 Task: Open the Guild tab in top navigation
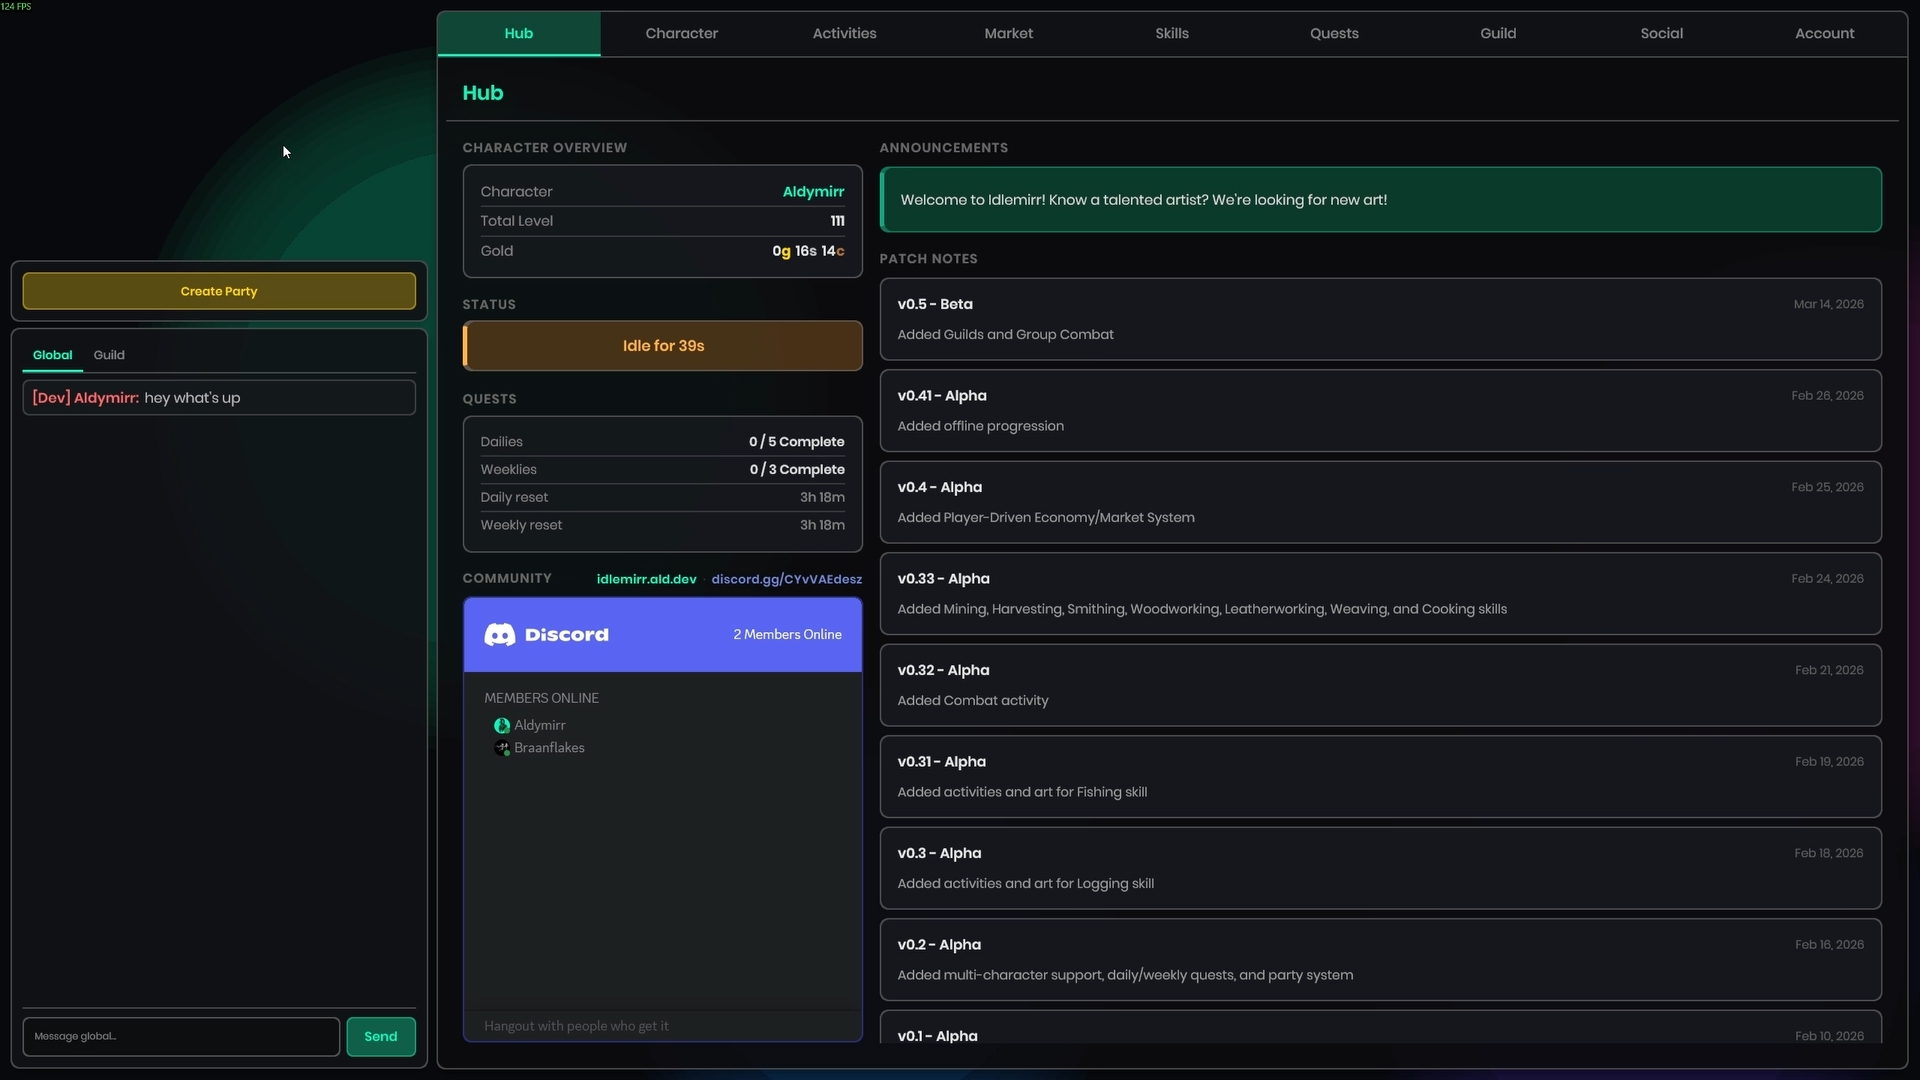pos(1498,33)
